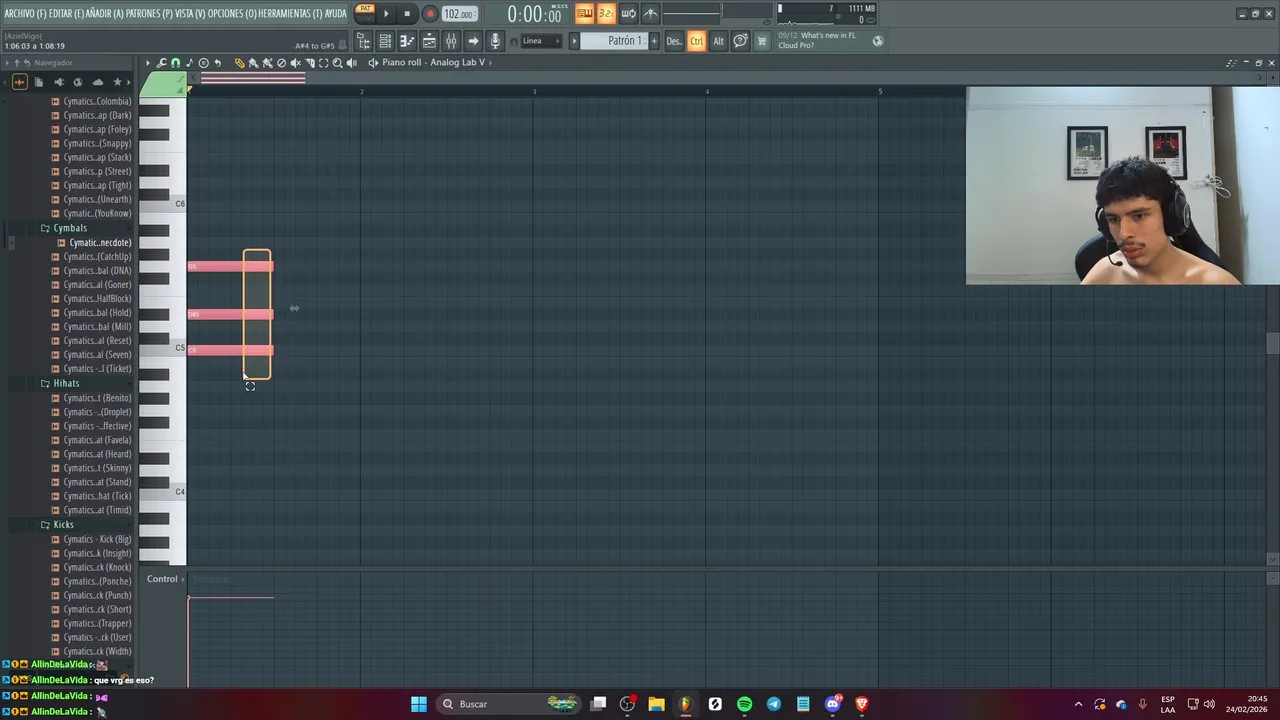Screen dimensions: 1280x720
Task: Toggle the highlighted Ctrl button
Action: (696, 41)
